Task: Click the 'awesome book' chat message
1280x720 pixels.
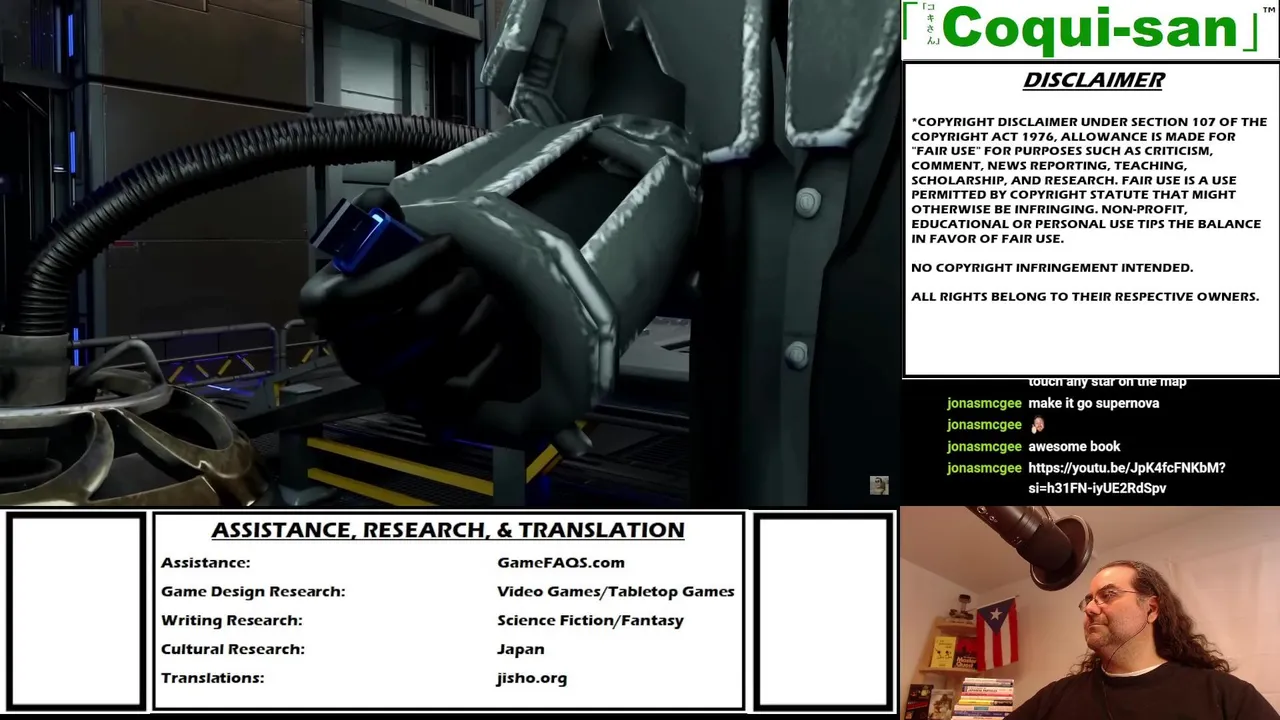Action: pos(1074,446)
